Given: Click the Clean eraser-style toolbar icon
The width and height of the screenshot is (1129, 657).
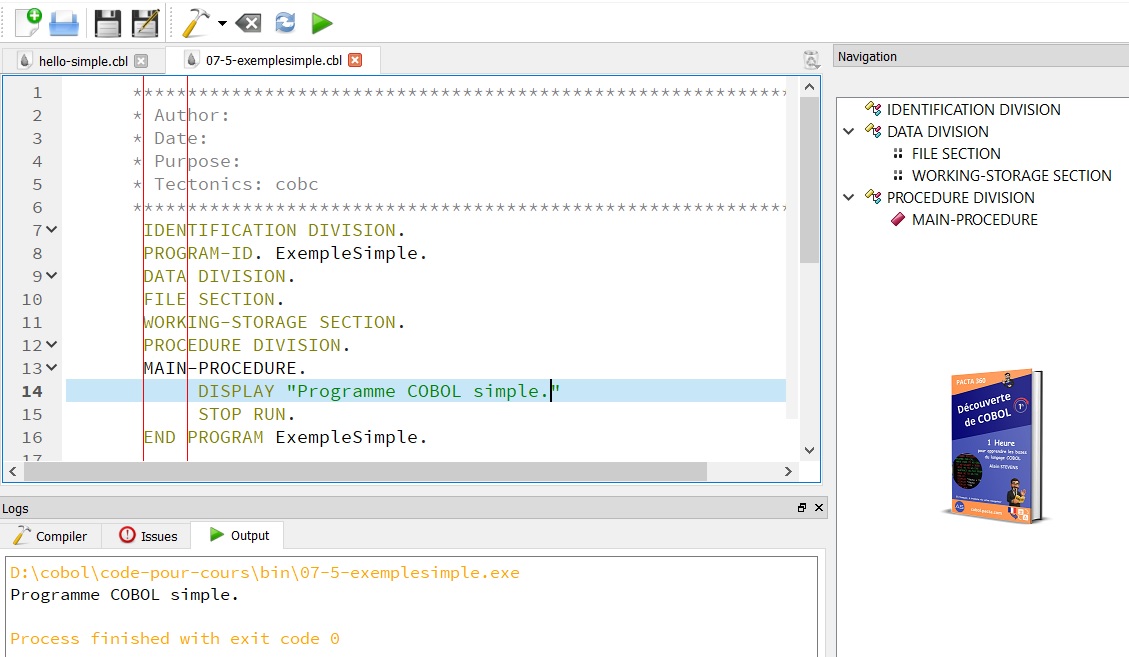Looking at the screenshot, I should (x=248, y=24).
